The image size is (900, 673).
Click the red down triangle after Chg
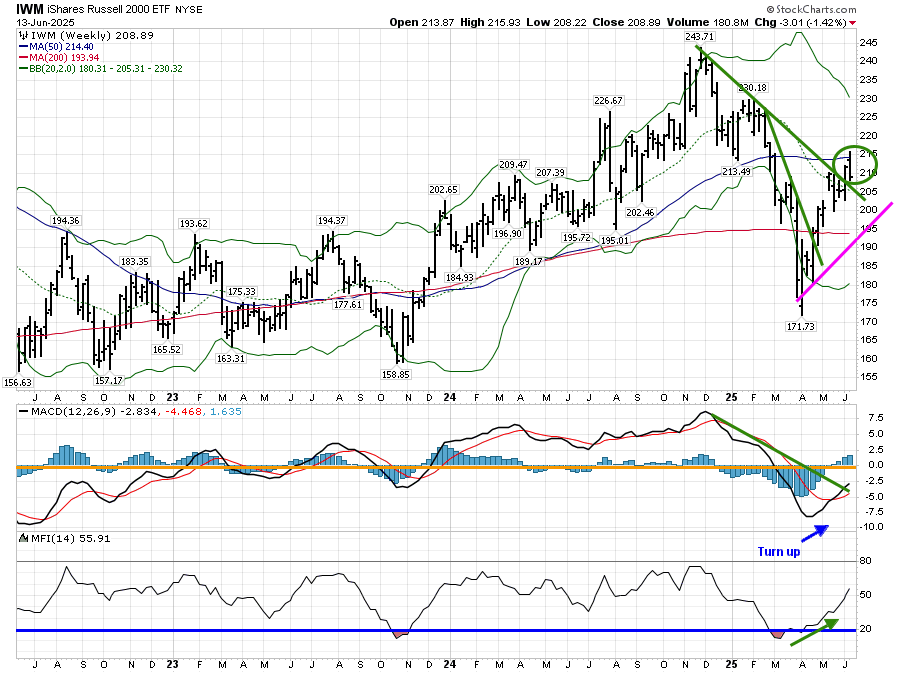[852, 23]
